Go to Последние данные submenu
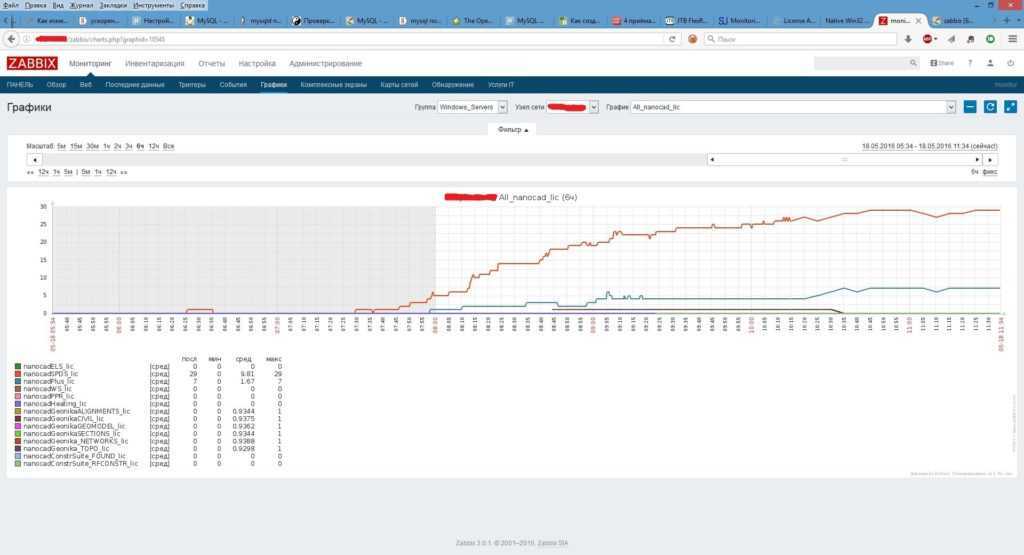Image resolution: width=1024 pixels, height=555 pixels. click(135, 85)
